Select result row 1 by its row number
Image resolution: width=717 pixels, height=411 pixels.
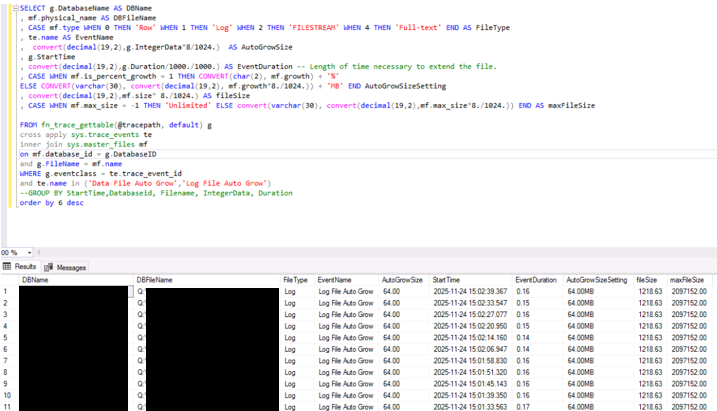(x=7, y=292)
